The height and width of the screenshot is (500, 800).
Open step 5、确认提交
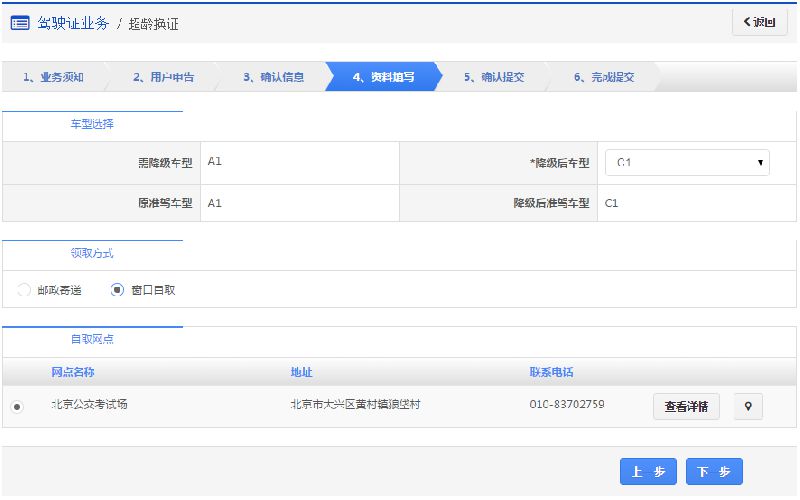(x=493, y=77)
